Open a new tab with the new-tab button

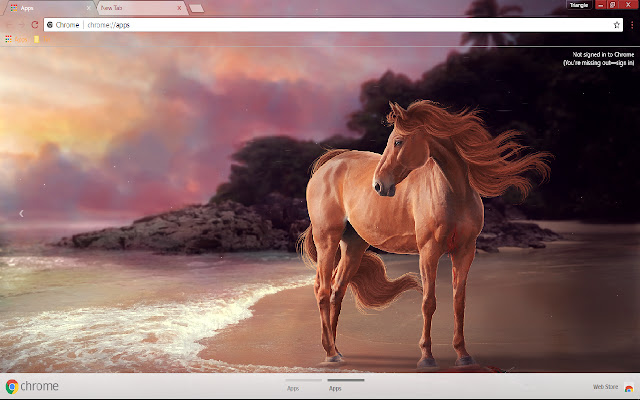click(x=197, y=8)
